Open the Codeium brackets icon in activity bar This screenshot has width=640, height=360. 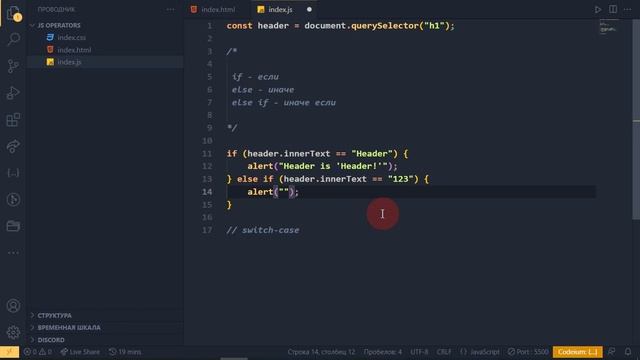click(x=13, y=173)
